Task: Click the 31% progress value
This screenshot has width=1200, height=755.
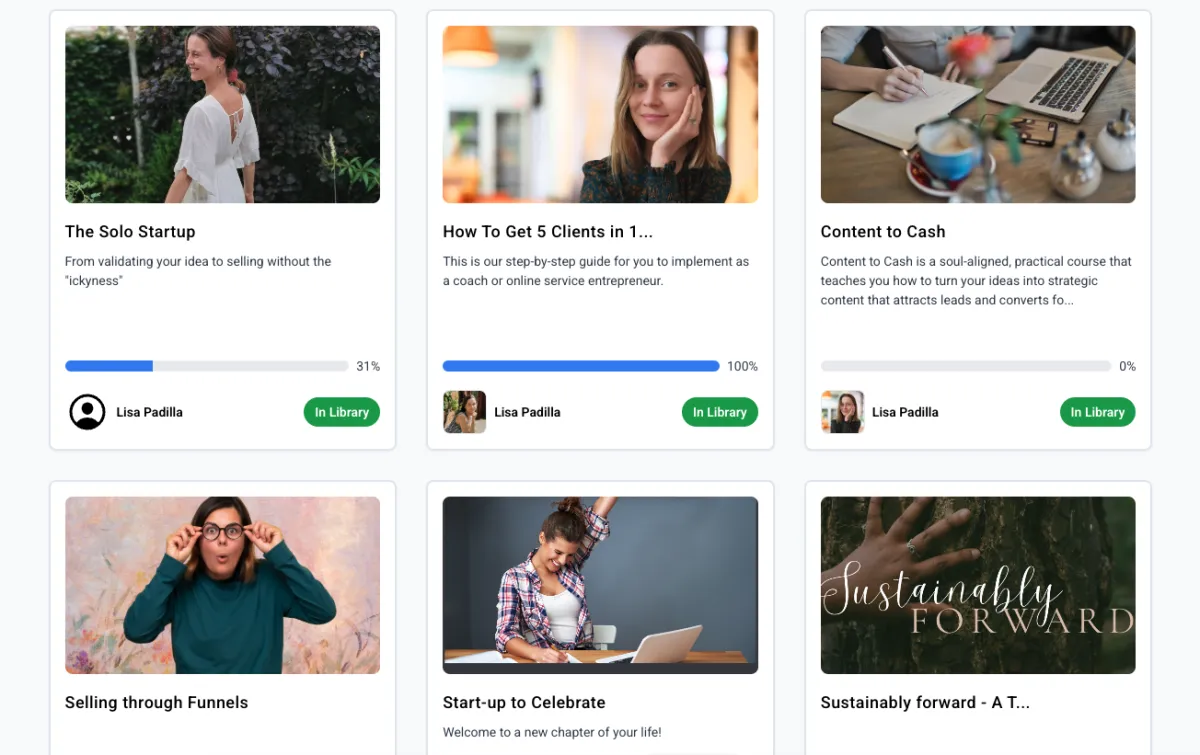Action: (x=368, y=366)
